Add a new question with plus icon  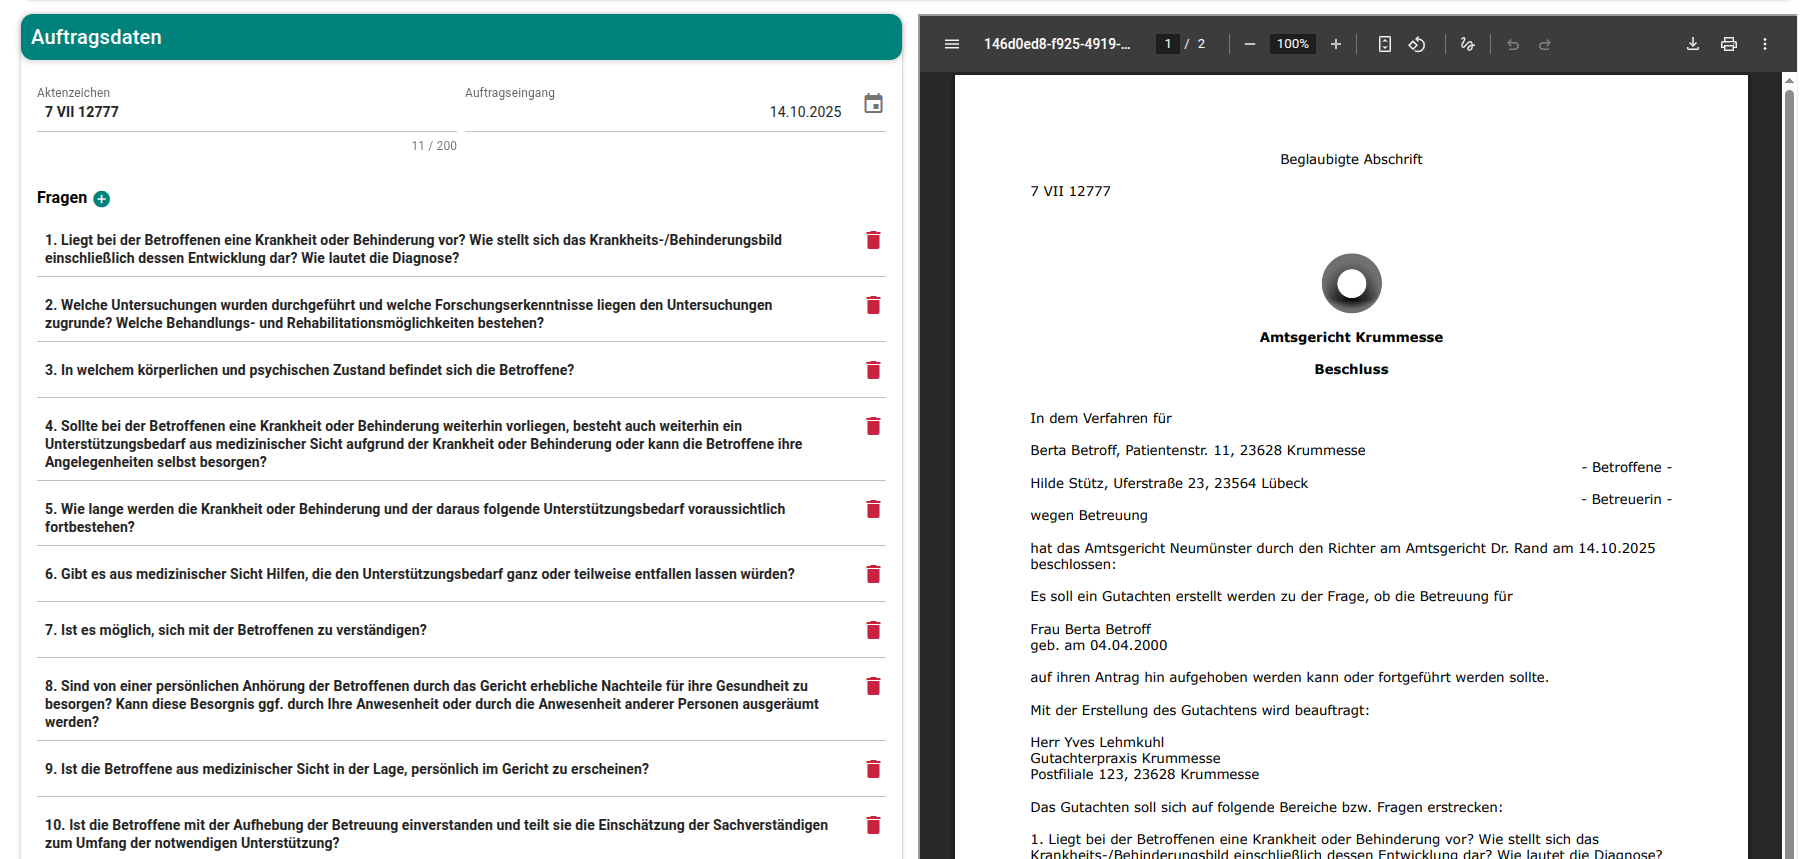point(102,199)
